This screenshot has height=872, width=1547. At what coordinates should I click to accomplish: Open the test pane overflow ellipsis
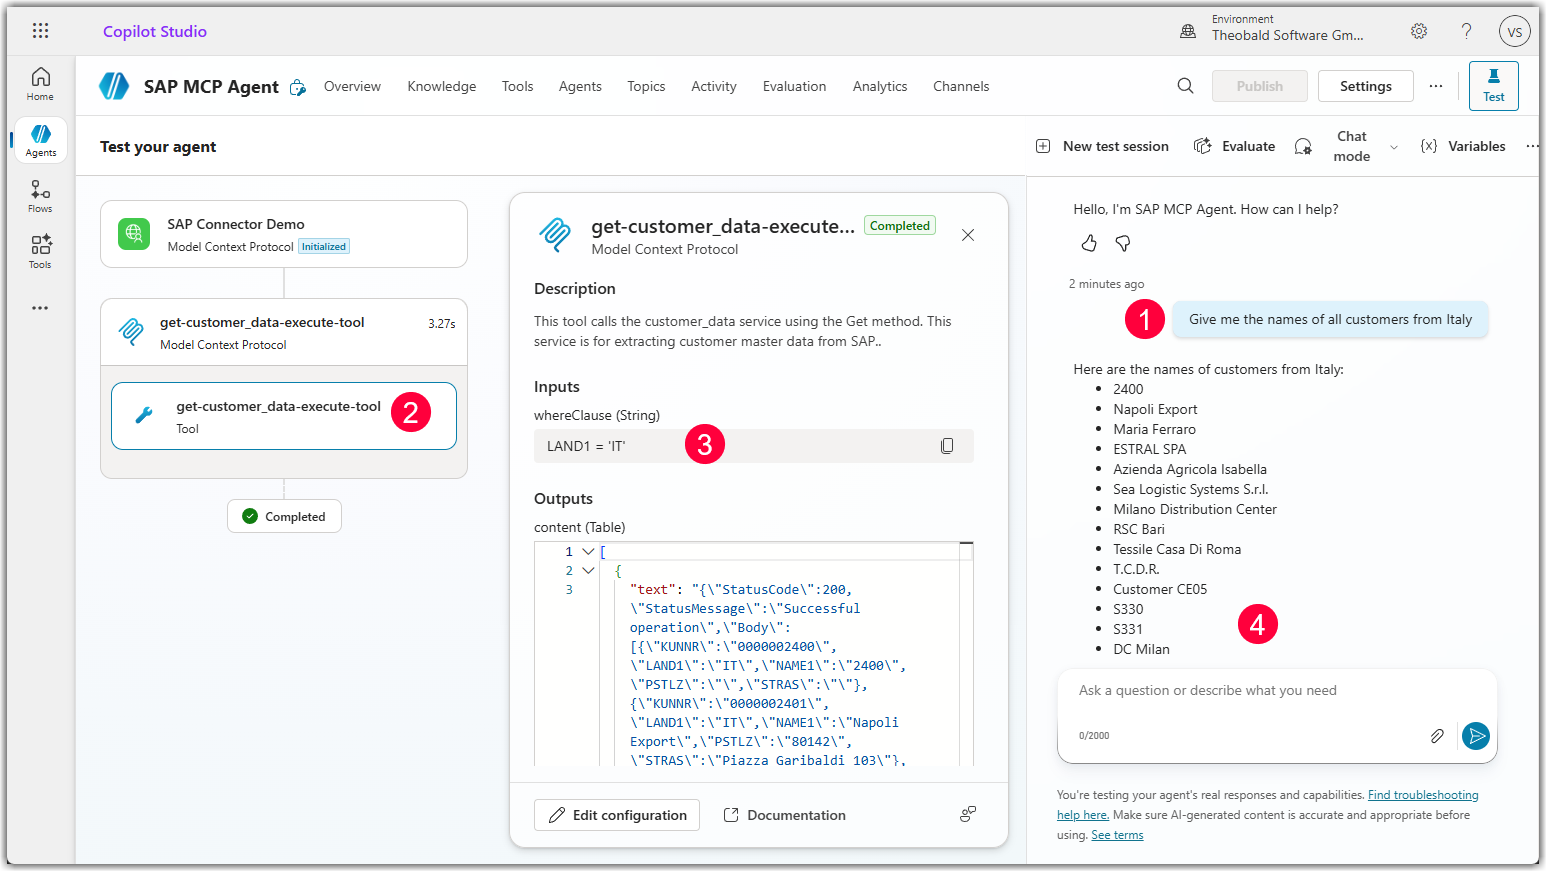point(1532,146)
